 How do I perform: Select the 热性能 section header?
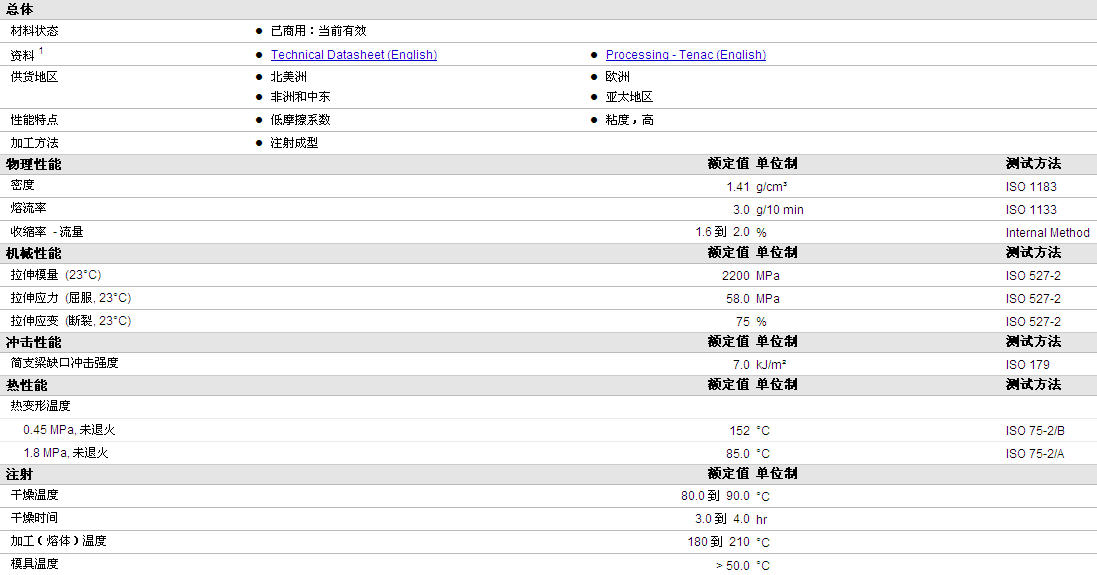(x=27, y=385)
